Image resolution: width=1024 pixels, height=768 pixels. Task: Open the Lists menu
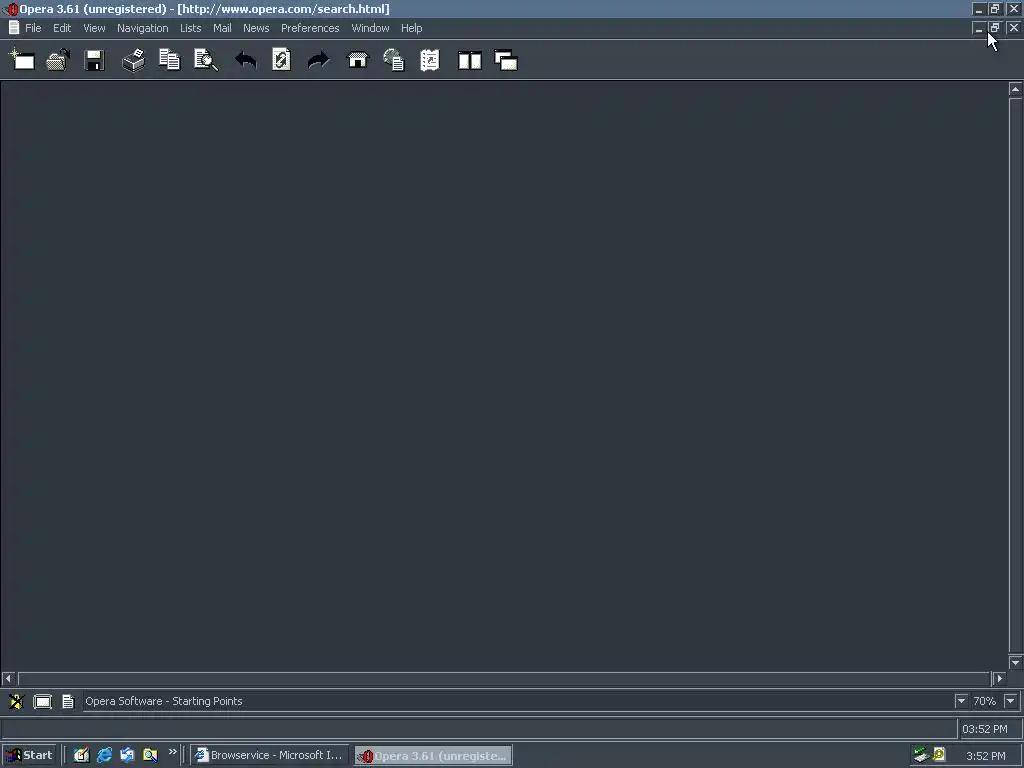click(x=191, y=28)
